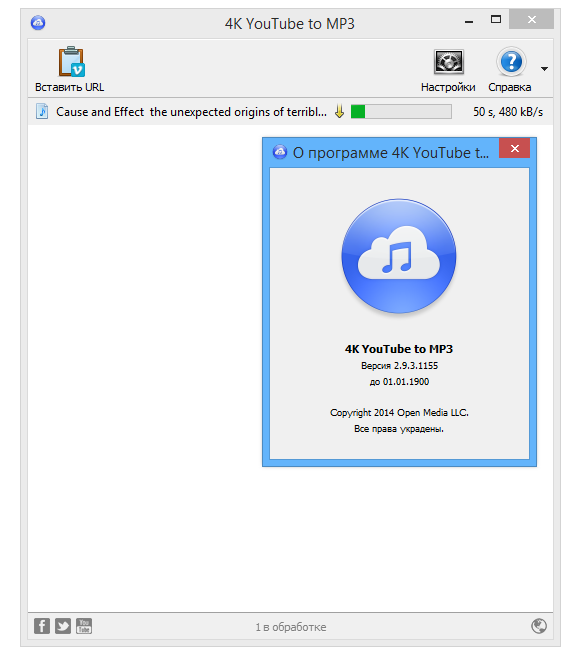The width and height of the screenshot is (579, 666).
Task: Expand the toolbar overflow arrow next to Справка
Action: click(x=544, y=68)
